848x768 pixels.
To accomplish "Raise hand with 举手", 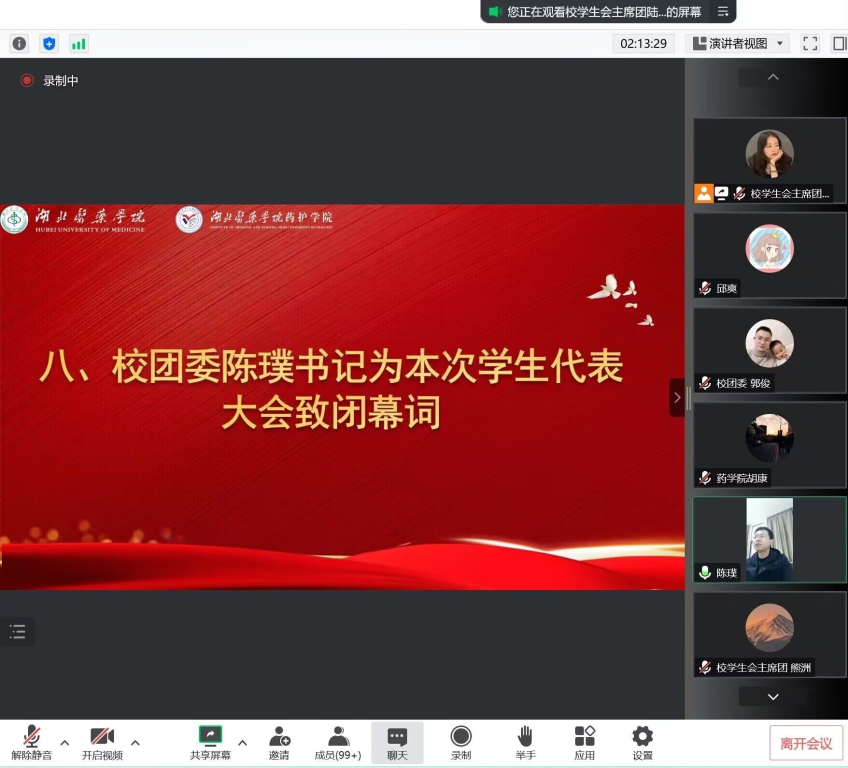I will point(525,742).
